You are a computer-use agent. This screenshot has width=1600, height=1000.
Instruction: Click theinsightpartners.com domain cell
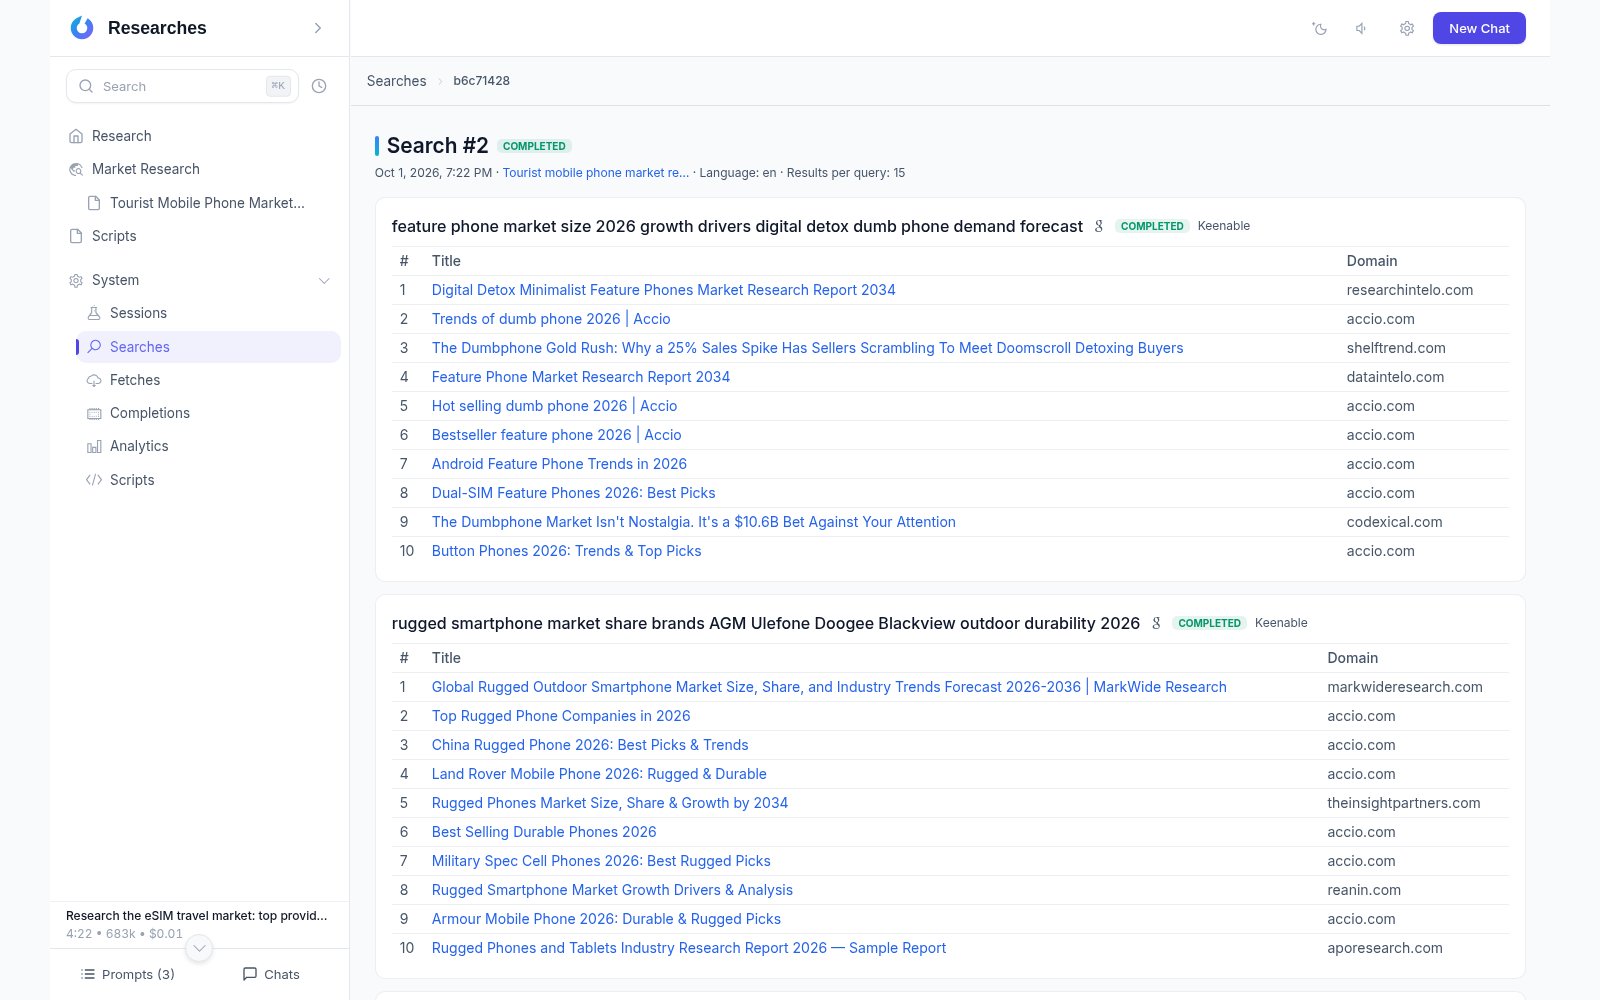[x=1403, y=803]
